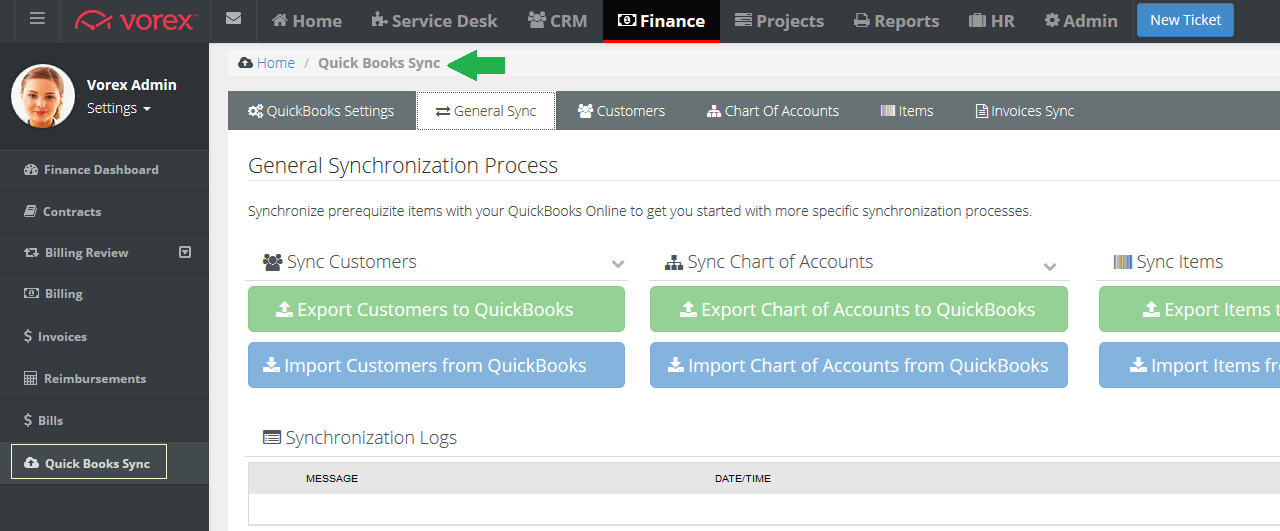The height and width of the screenshot is (531, 1280).
Task: Click the New Ticket button
Action: 1185,20
